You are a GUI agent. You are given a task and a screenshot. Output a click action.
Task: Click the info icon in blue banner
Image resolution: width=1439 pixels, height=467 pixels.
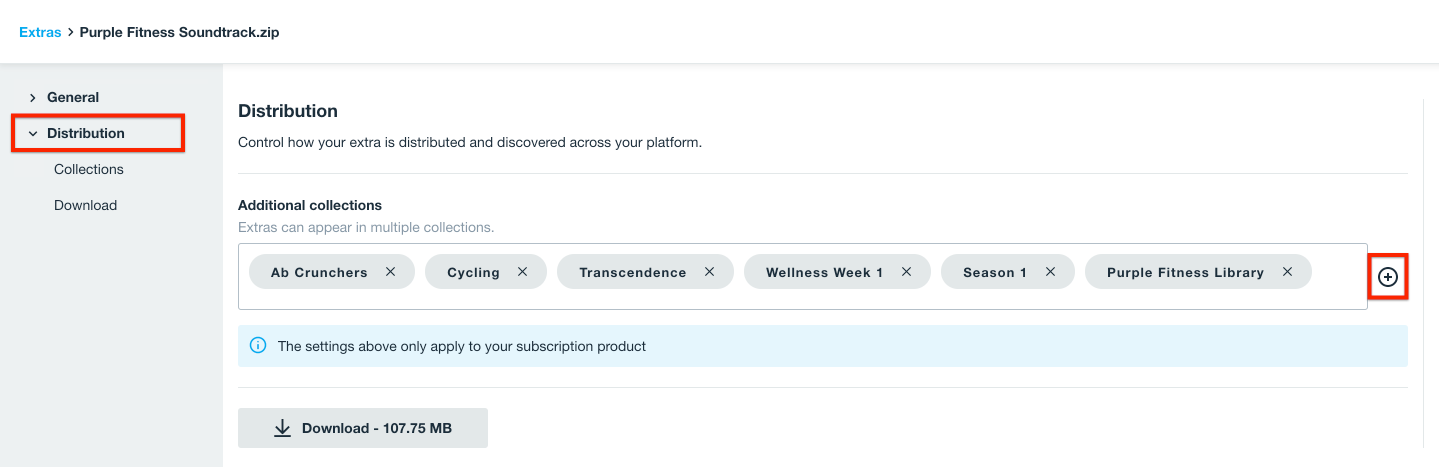click(x=258, y=346)
